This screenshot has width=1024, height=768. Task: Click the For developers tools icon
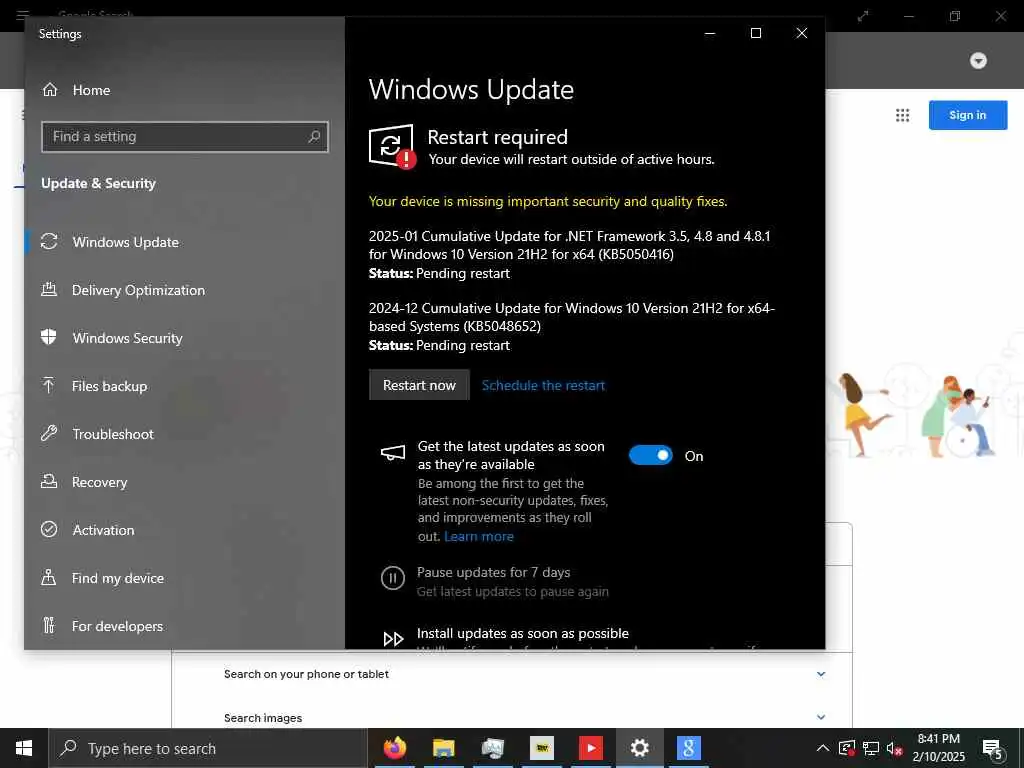[x=49, y=626]
